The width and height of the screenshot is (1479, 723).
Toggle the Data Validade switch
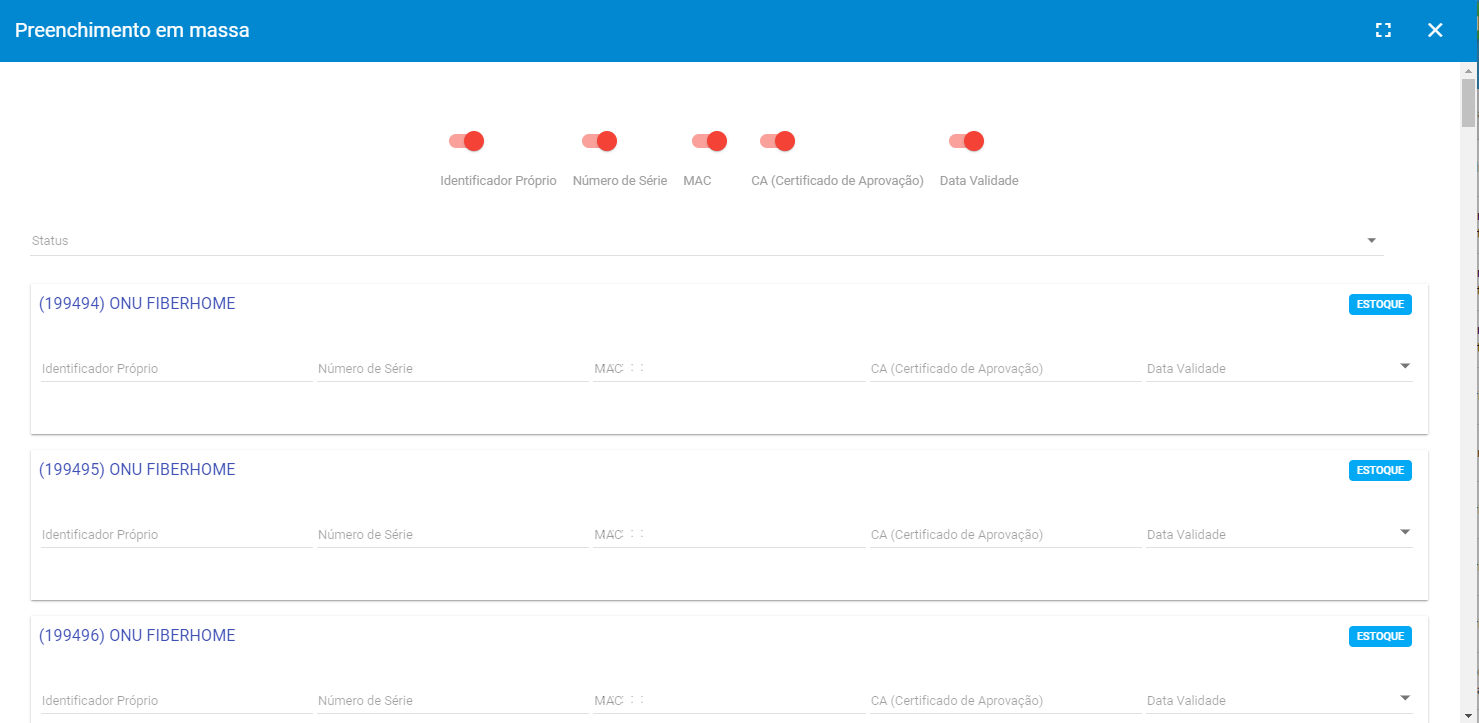point(966,141)
